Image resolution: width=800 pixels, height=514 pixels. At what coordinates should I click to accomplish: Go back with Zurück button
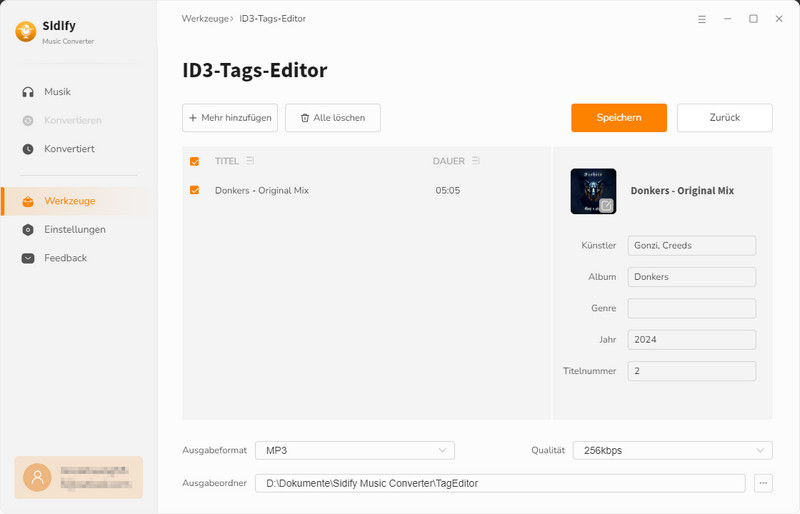click(x=724, y=118)
